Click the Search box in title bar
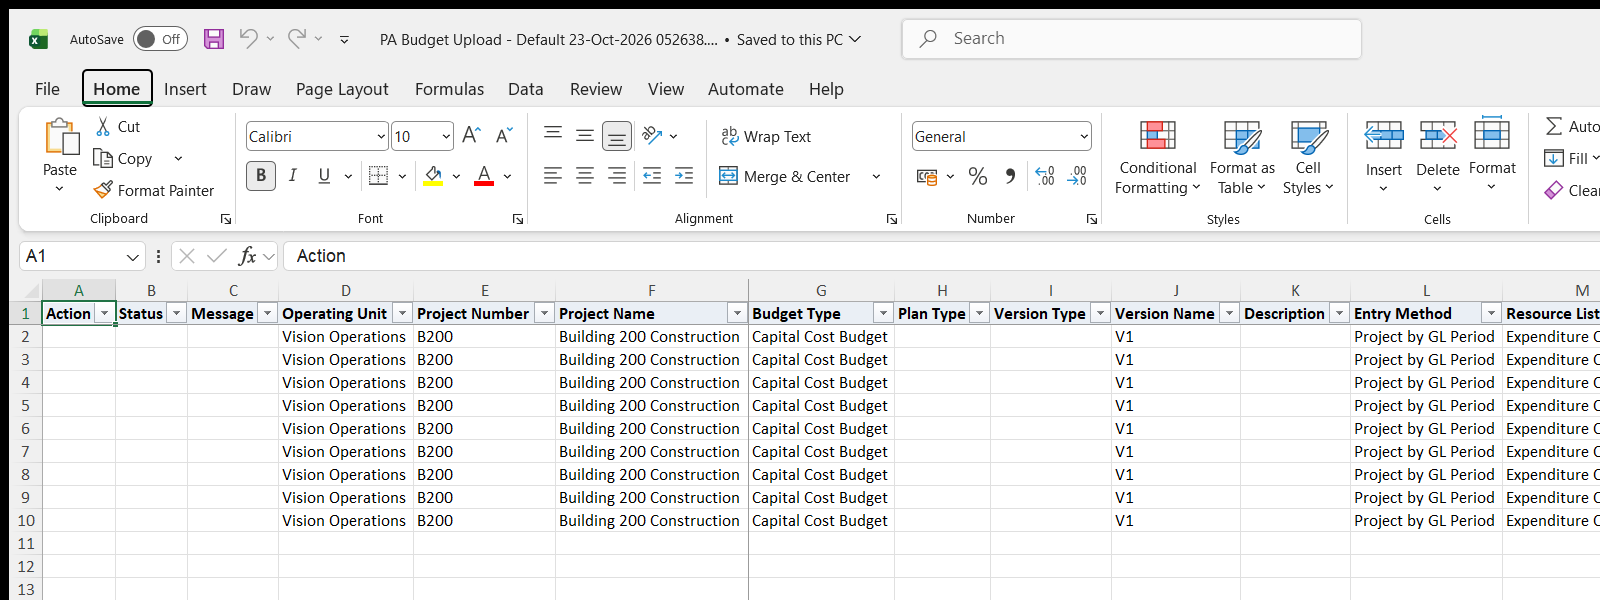The height and width of the screenshot is (600, 1600). pos(1132,39)
